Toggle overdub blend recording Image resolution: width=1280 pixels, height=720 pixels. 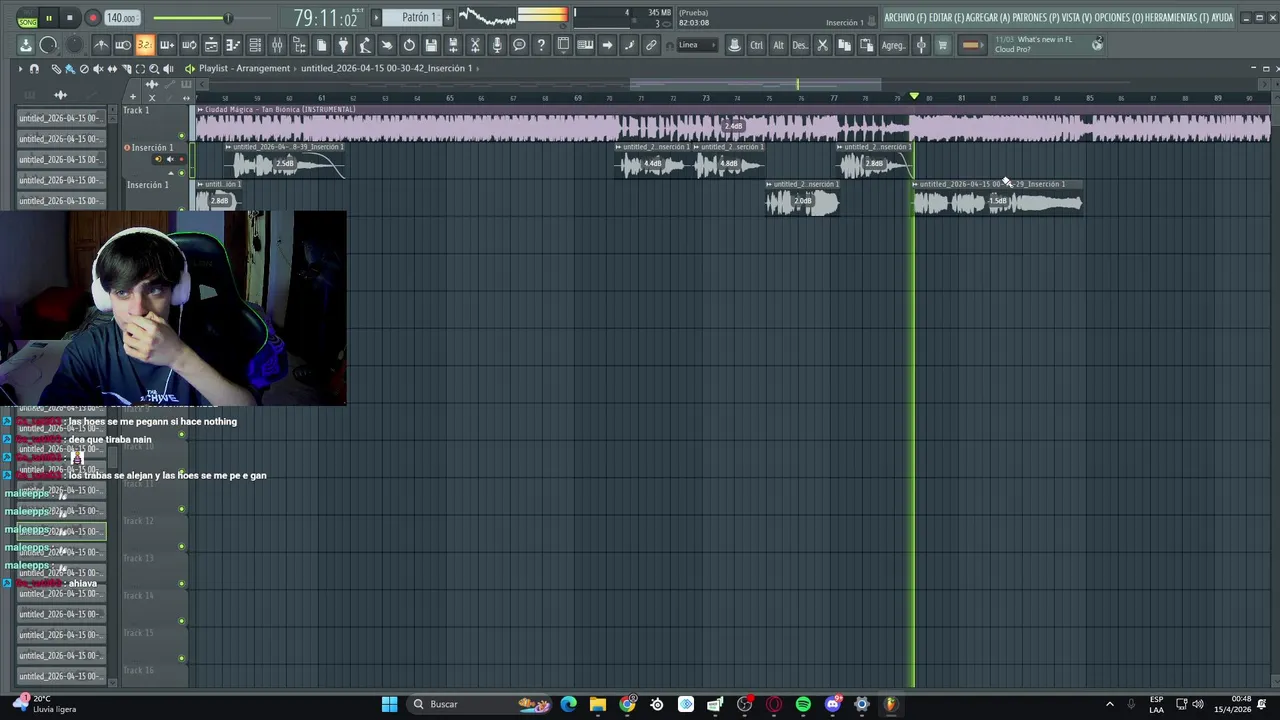coord(167,45)
